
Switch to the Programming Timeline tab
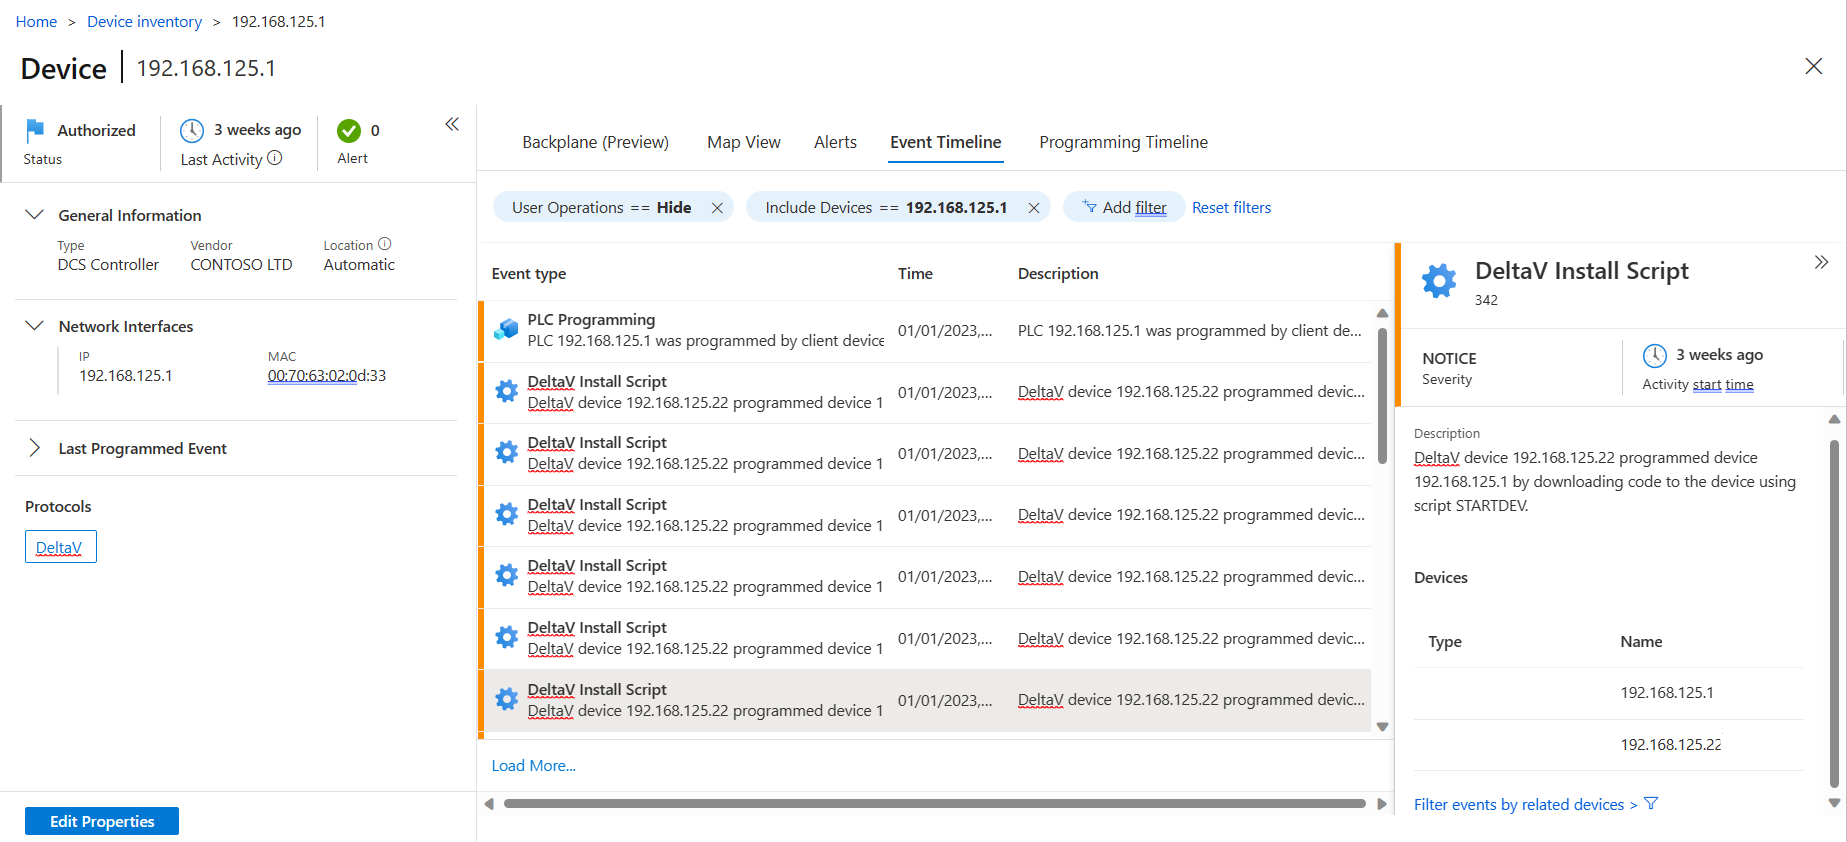(1123, 142)
